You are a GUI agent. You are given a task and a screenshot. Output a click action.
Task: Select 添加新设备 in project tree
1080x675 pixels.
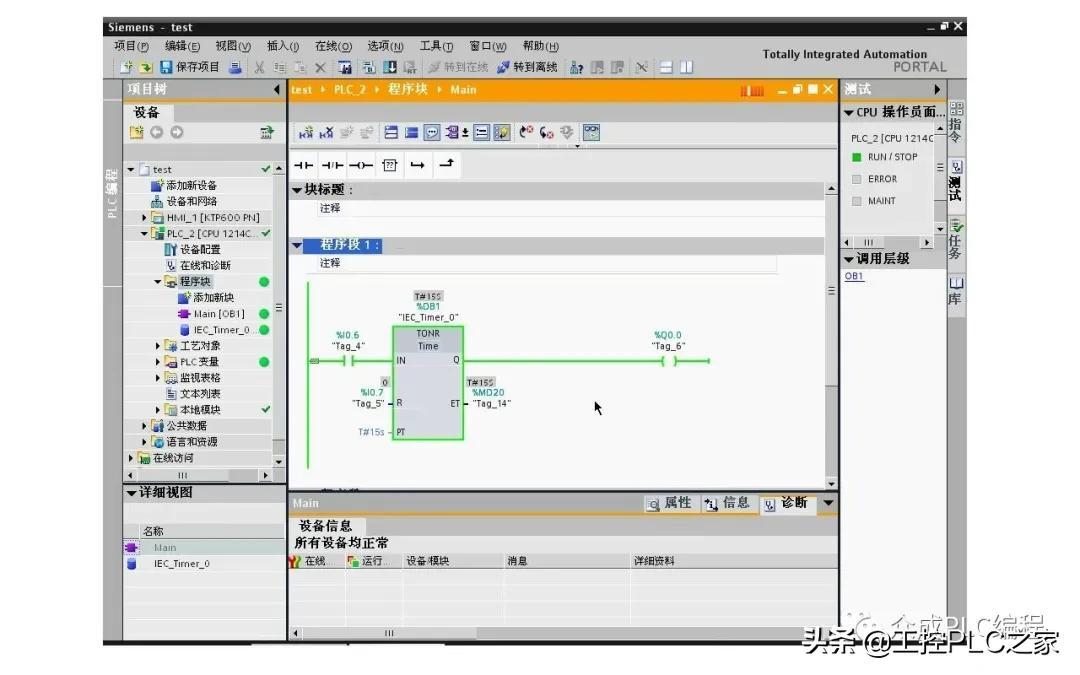click(x=191, y=185)
